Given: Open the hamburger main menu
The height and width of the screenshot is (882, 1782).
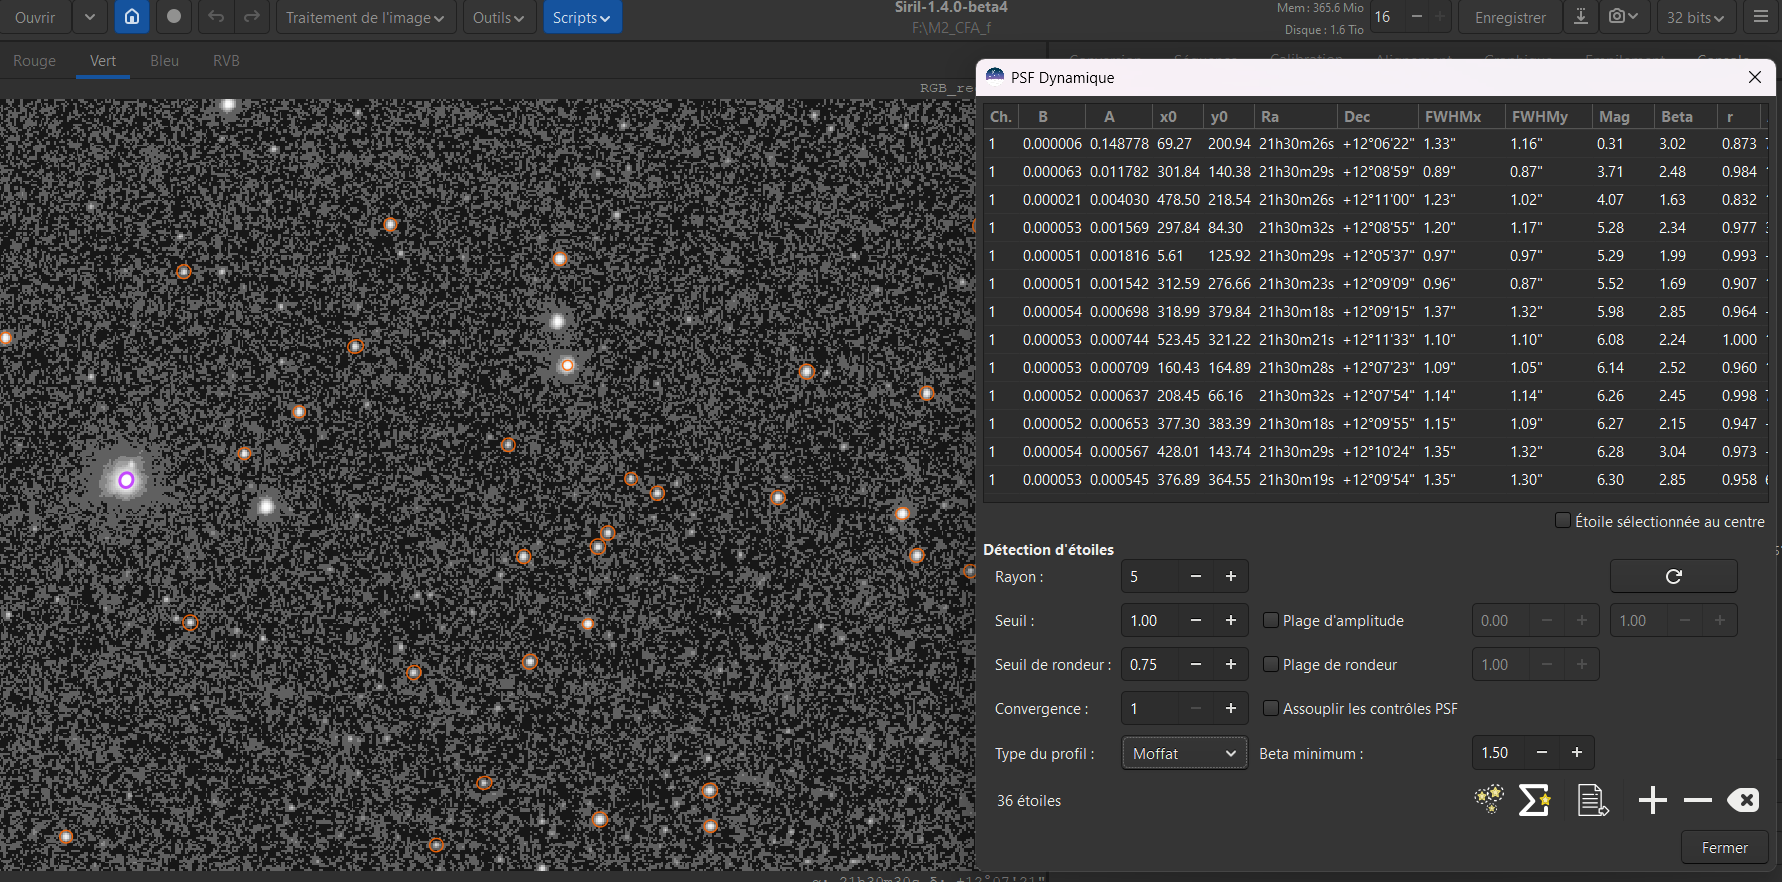Looking at the screenshot, I should [x=1761, y=17].
